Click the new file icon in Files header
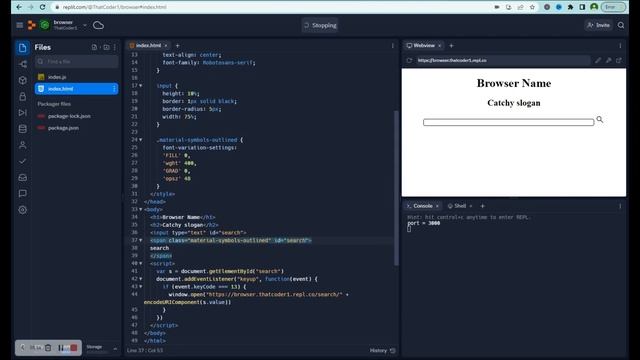The height and width of the screenshot is (360, 640). click(94, 47)
